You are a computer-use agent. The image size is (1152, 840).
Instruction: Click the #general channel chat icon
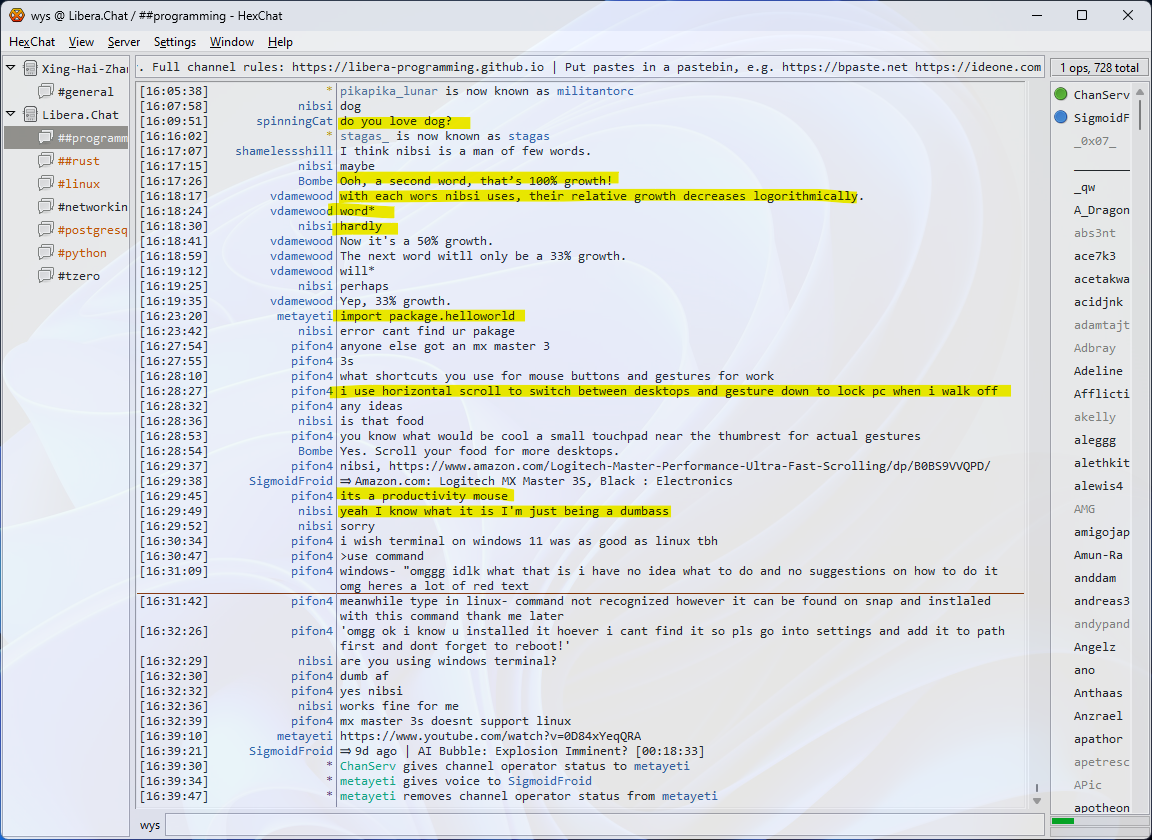point(46,92)
